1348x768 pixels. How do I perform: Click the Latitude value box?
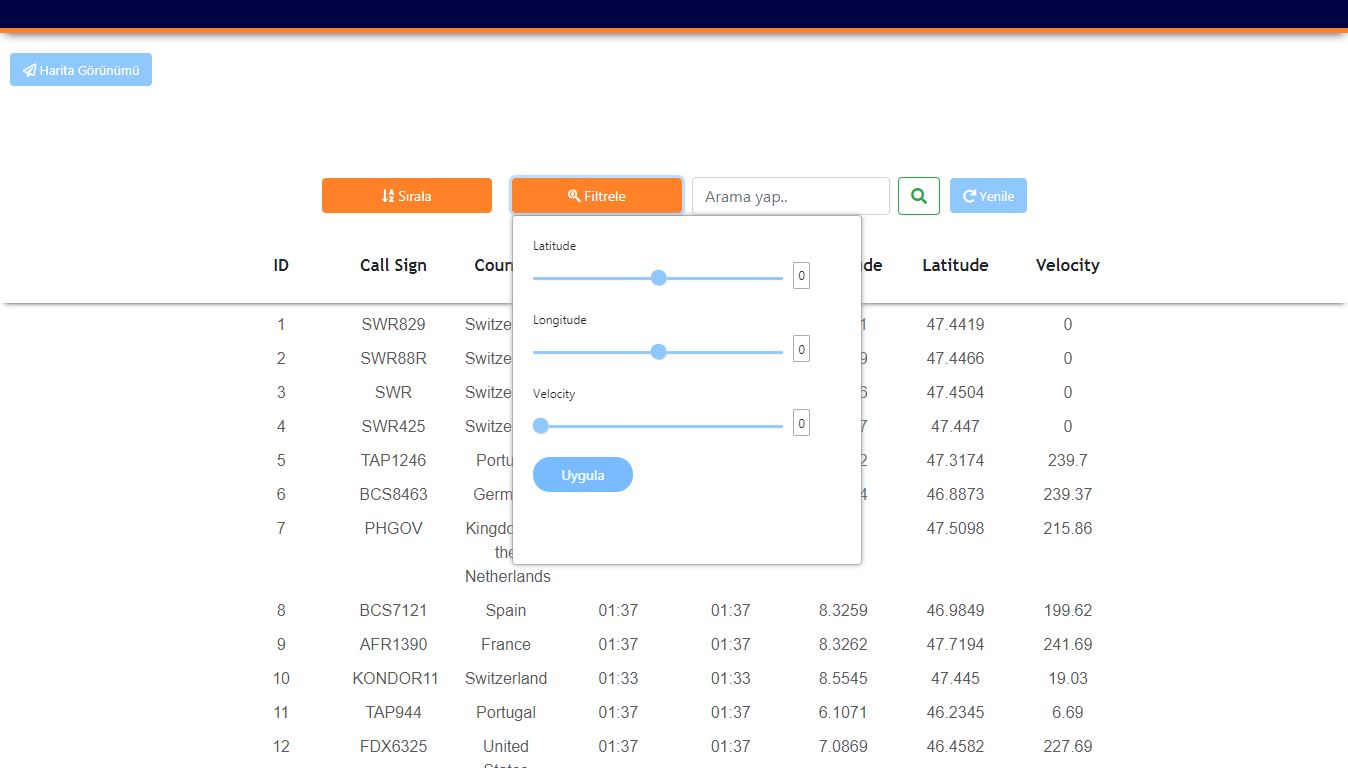pyautogui.click(x=801, y=276)
